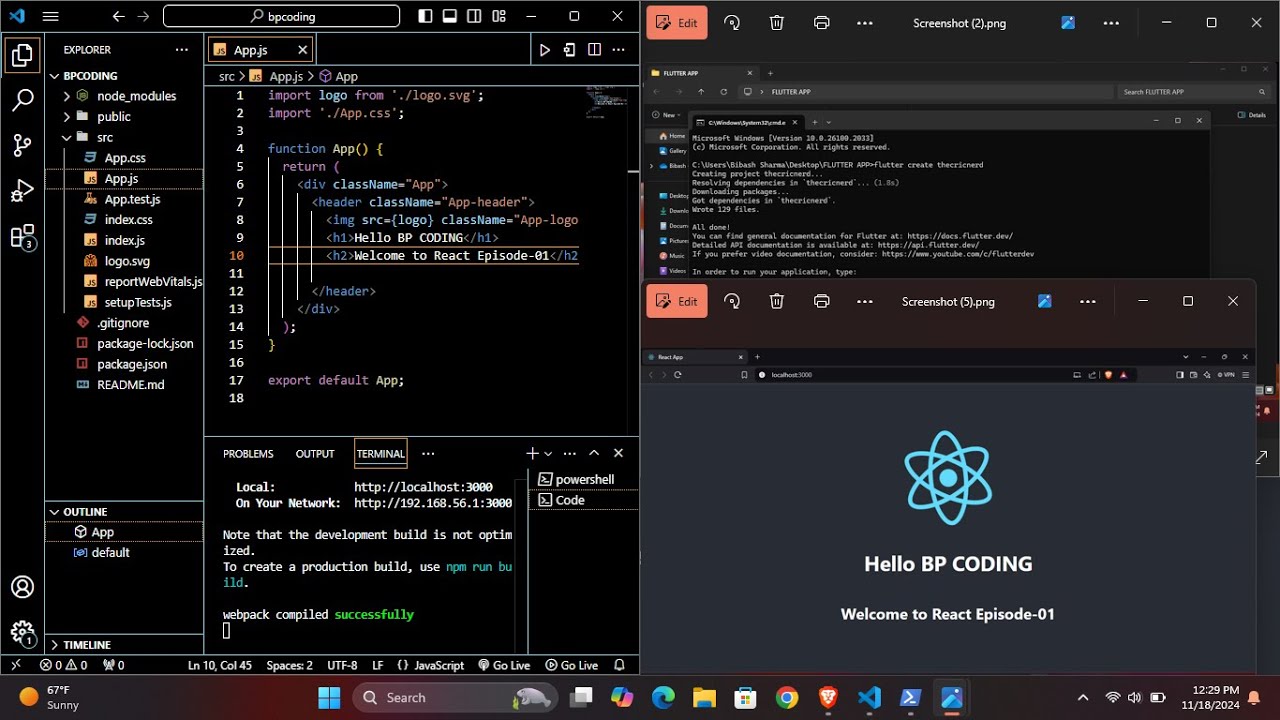Image resolution: width=1280 pixels, height=720 pixels.
Task: Open the terminal launch profile dropdown
Action: click(x=548, y=454)
